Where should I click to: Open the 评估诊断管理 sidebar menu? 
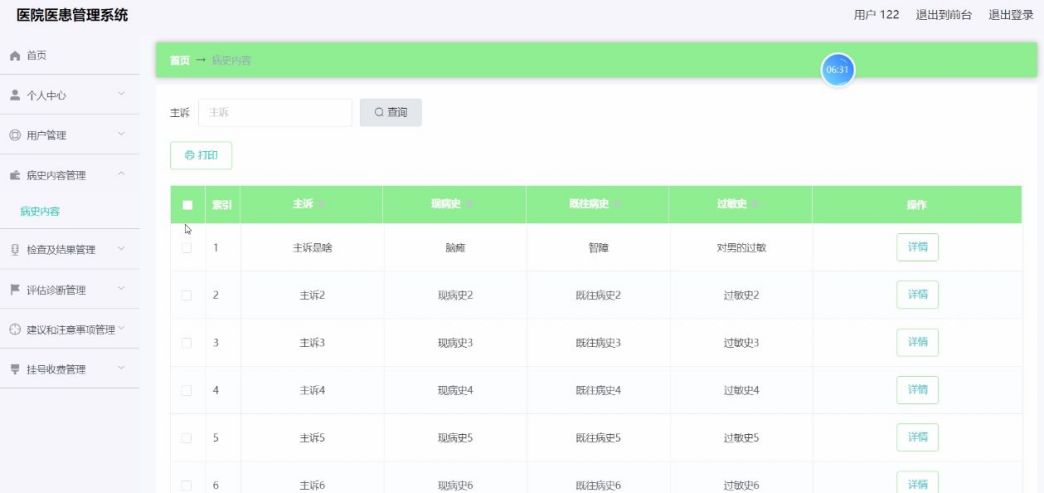70,290
